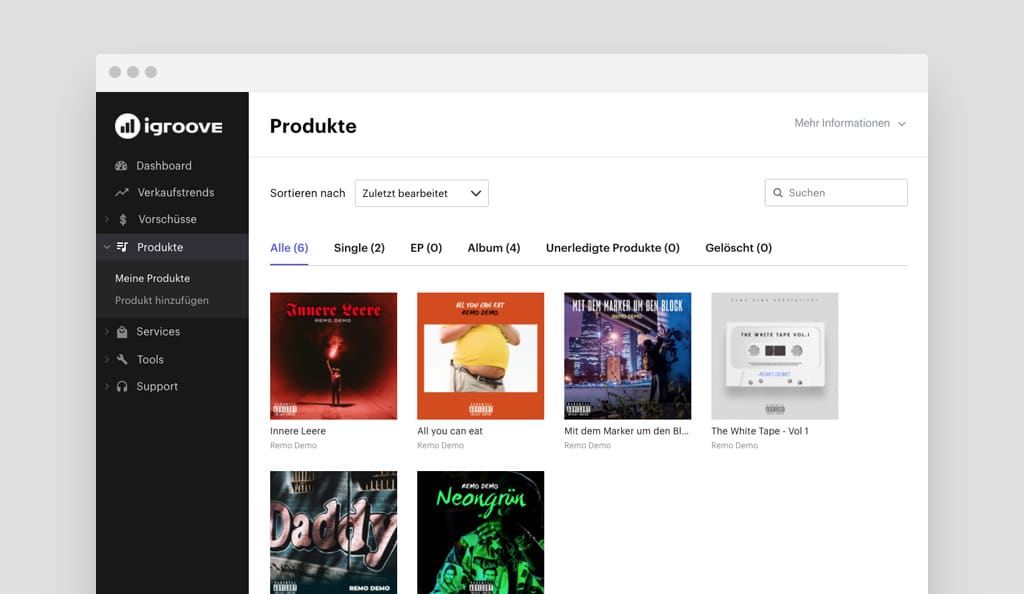Click the magnifier icon in search box
Screen dimensions: 1024x594
[x=778, y=193]
